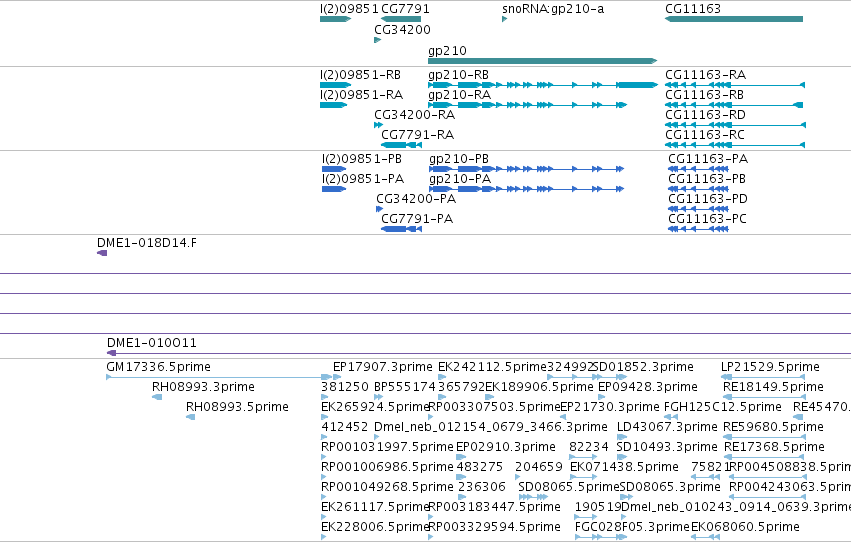Click the 483275 EST label
The width and height of the screenshot is (851, 542).
[480, 467]
